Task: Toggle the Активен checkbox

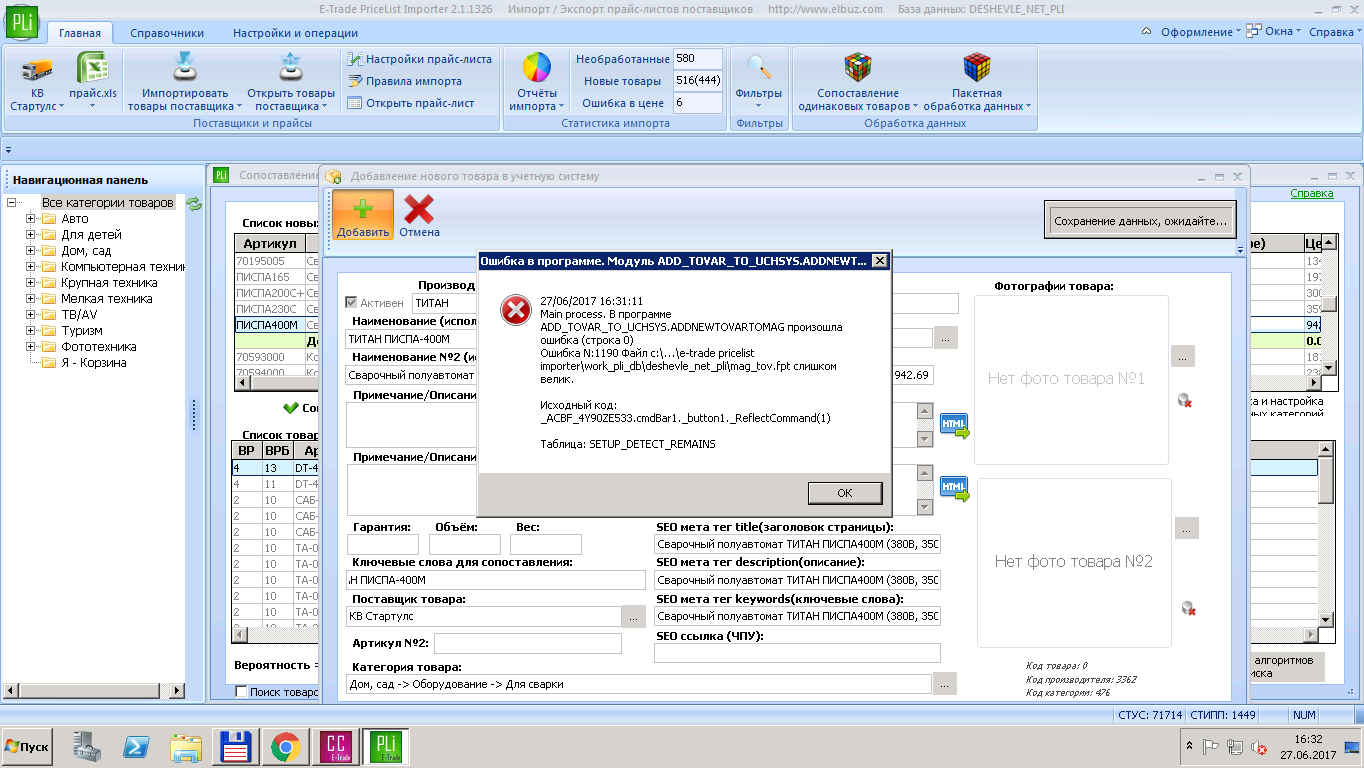Action: click(x=351, y=302)
